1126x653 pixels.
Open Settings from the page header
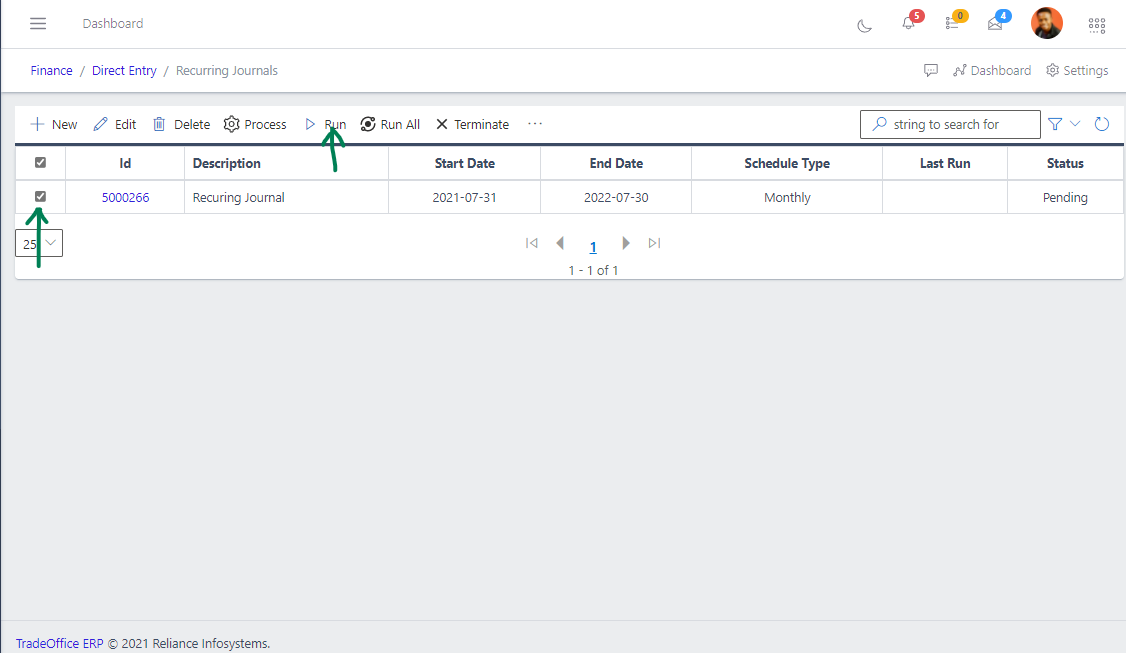pyautogui.click(x=1077, y=71)
